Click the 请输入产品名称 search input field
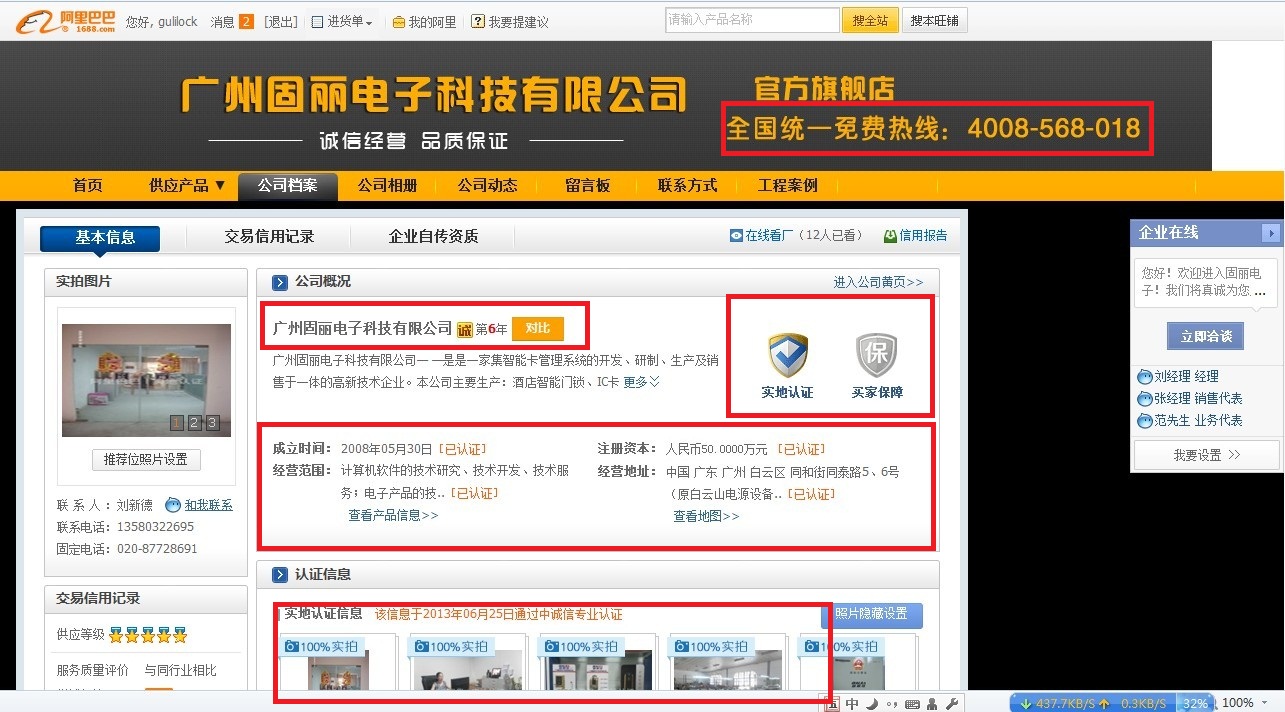This screenshot has height=712, width=1285. (x=752, y=19)
